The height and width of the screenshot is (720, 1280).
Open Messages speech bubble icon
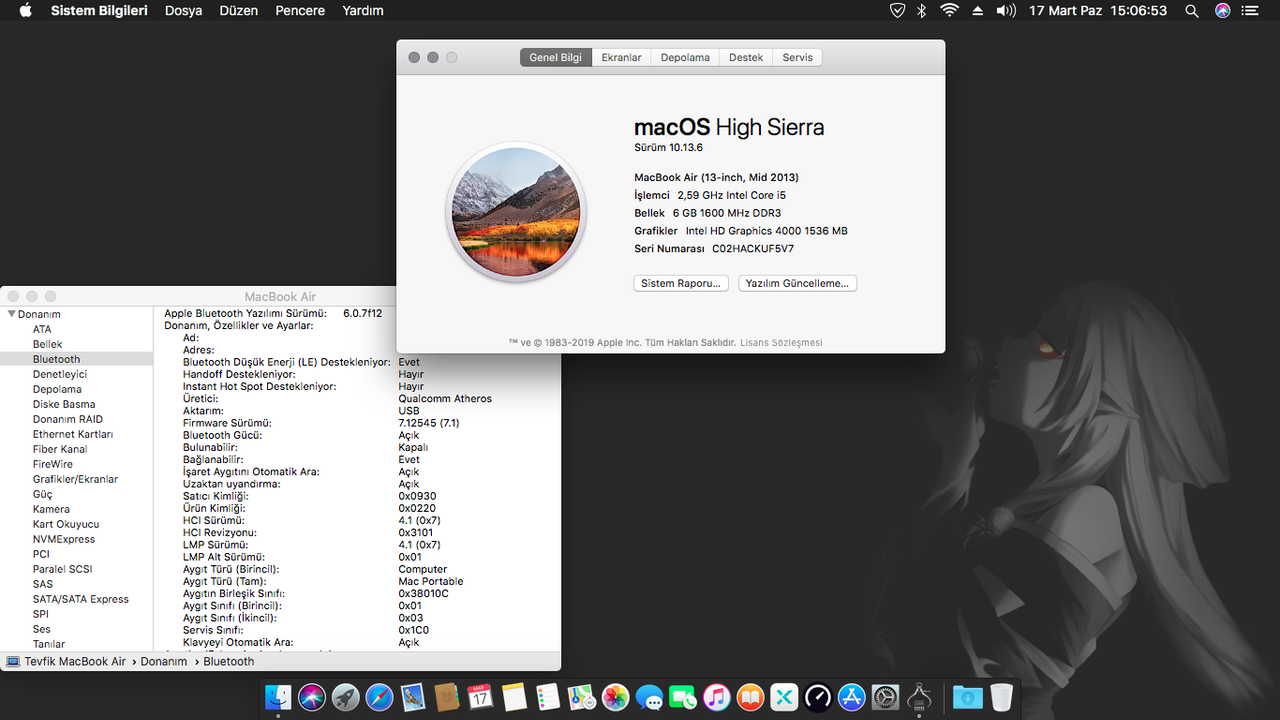coord(649,697)
